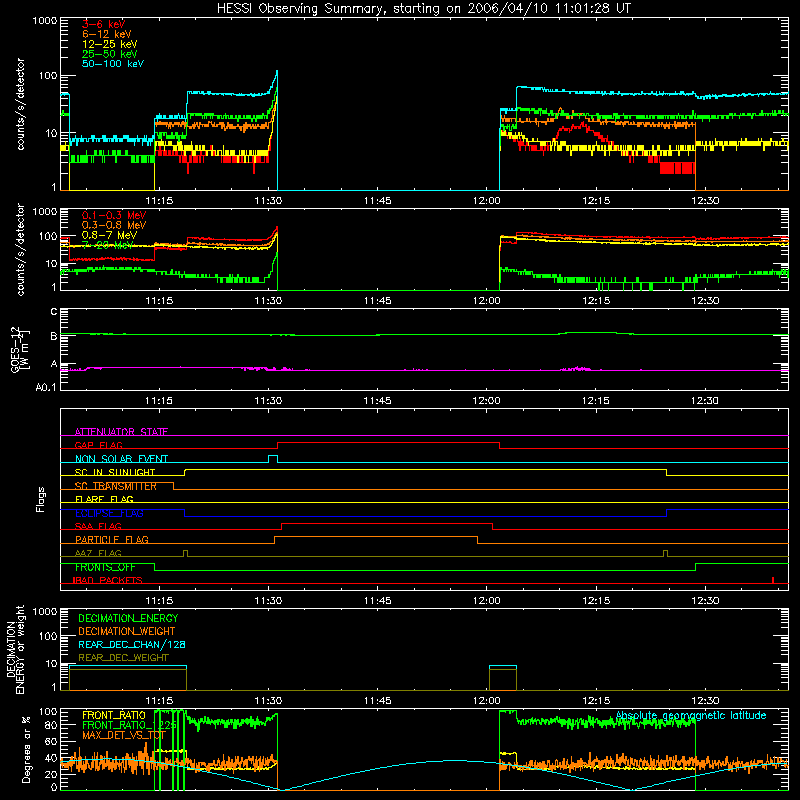The image size is (800, 800).
Task: Click the 0.3-0.8 MeV legend entry
Action: 114,225
